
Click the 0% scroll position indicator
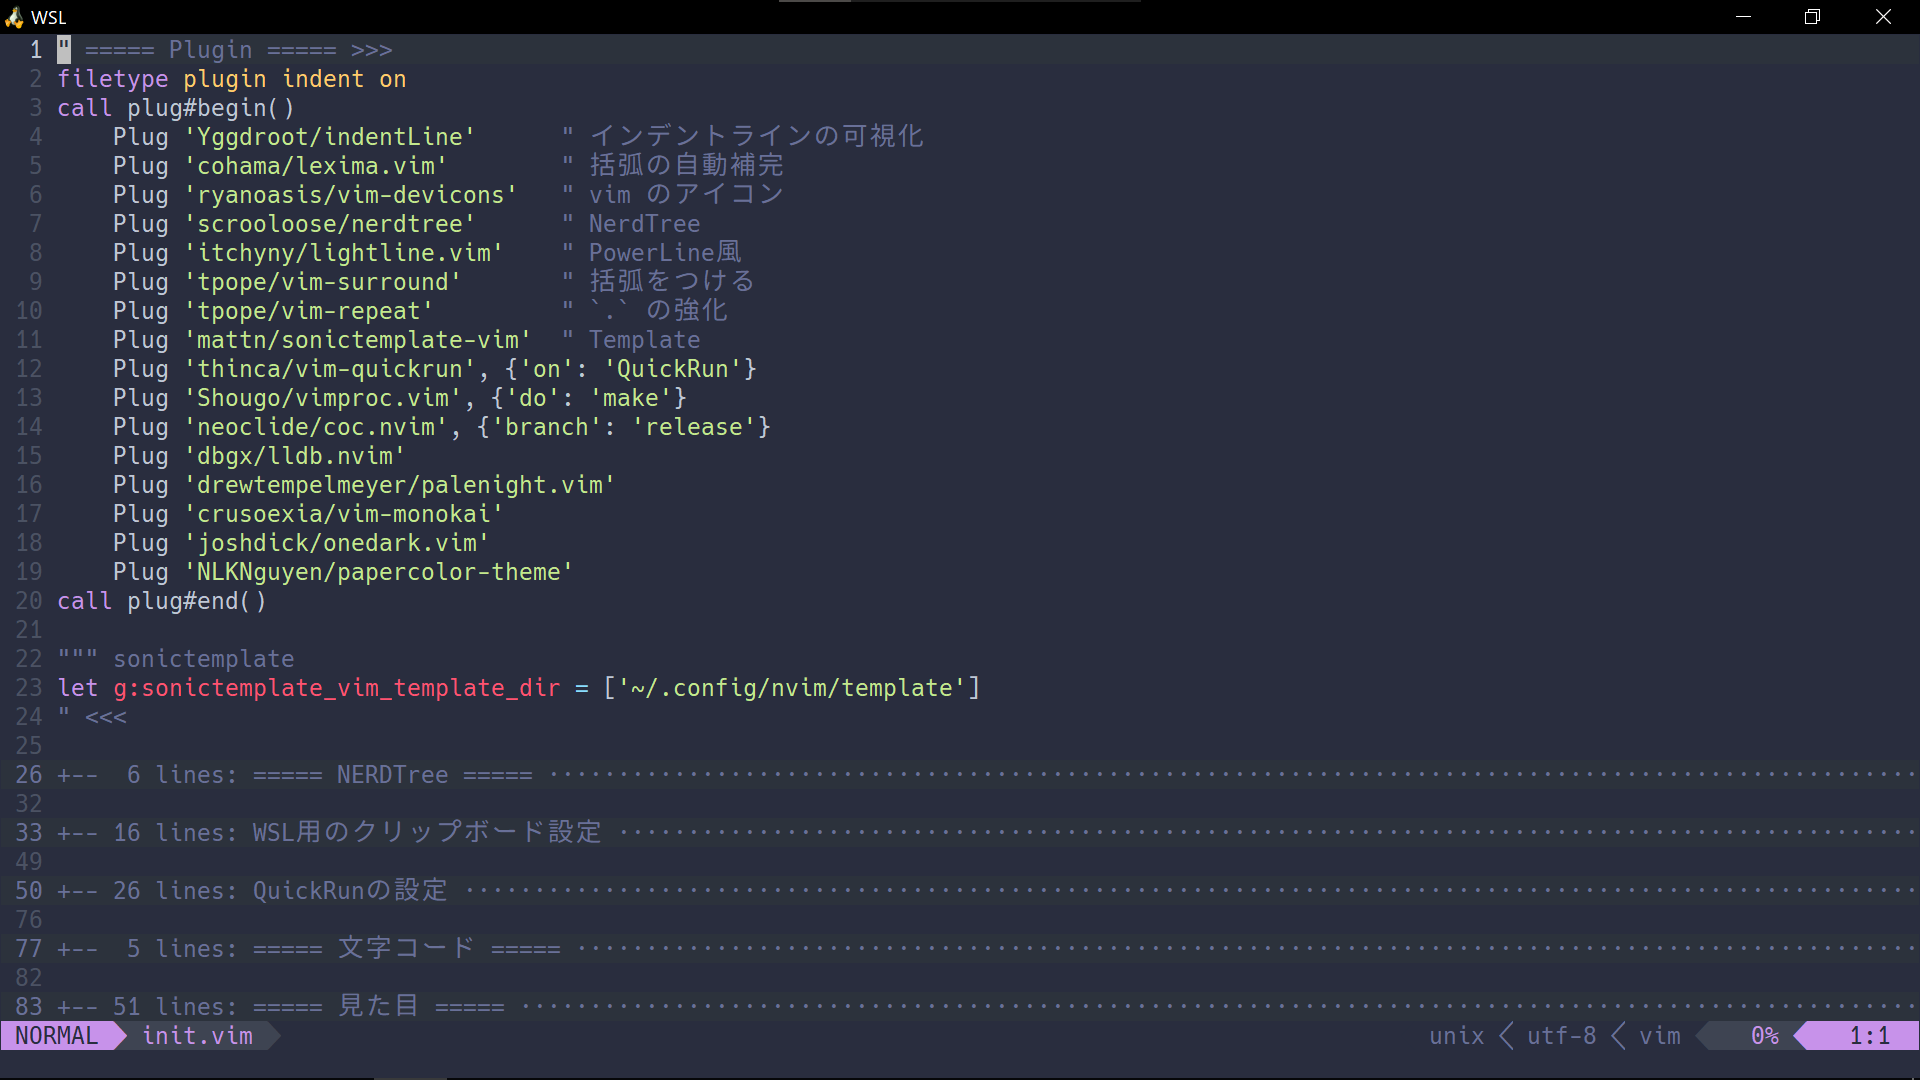click(x=1764, y=1036)
